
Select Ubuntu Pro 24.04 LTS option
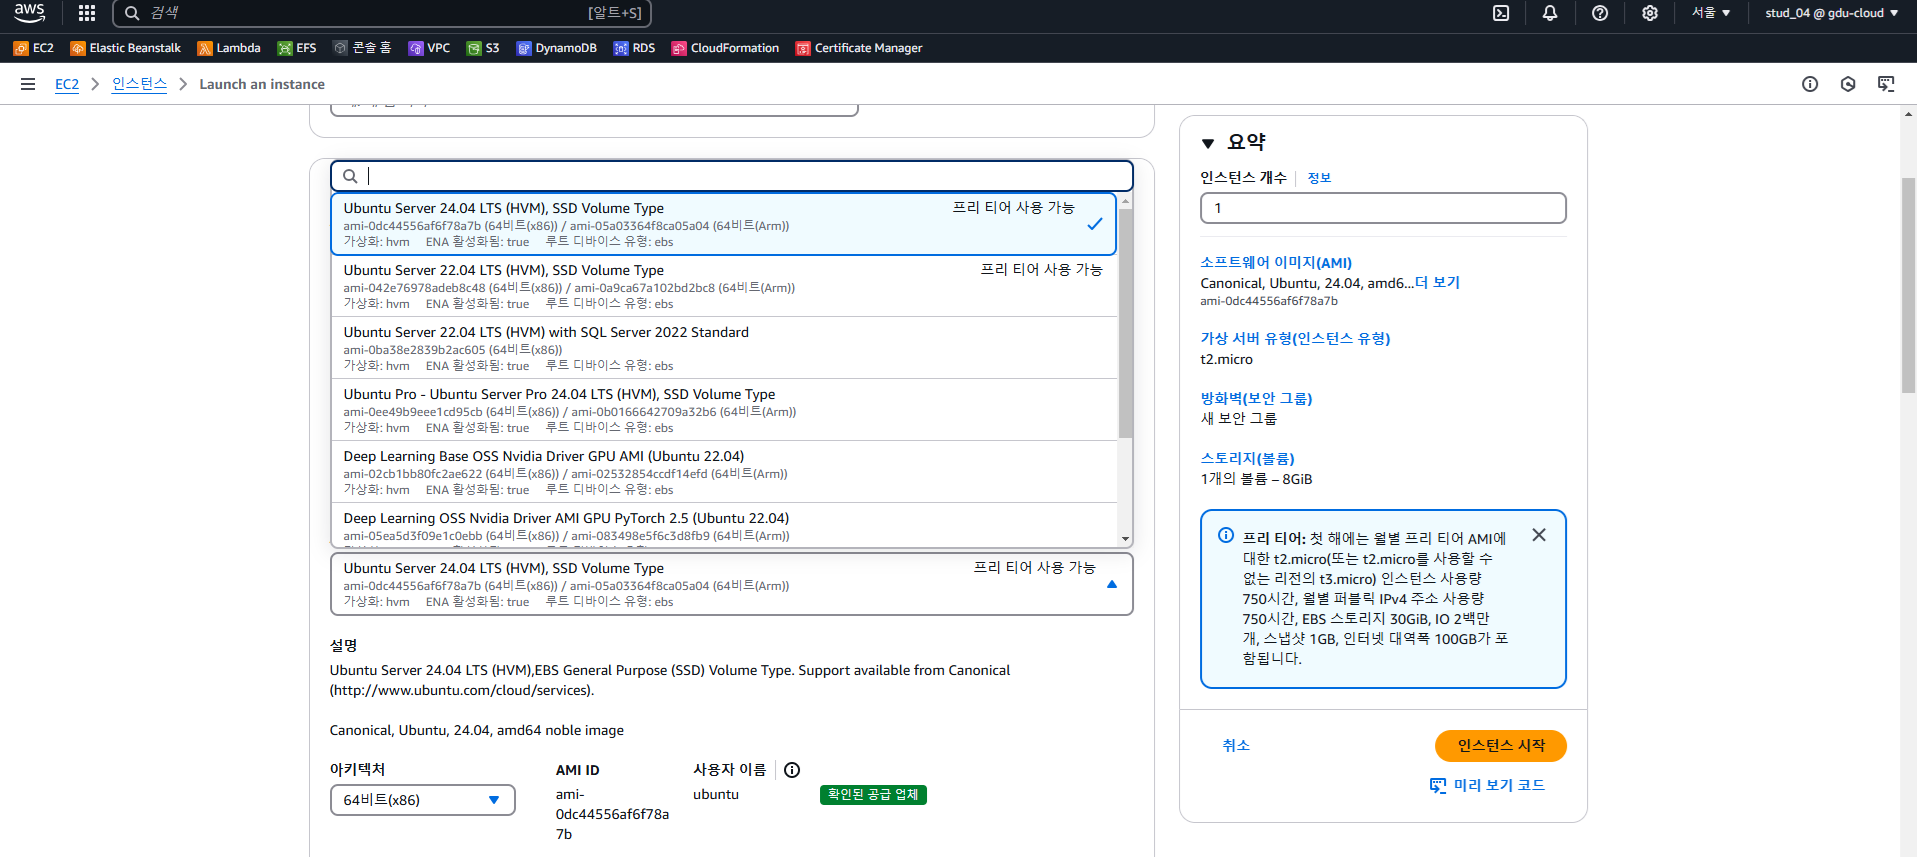coord(724,410)
